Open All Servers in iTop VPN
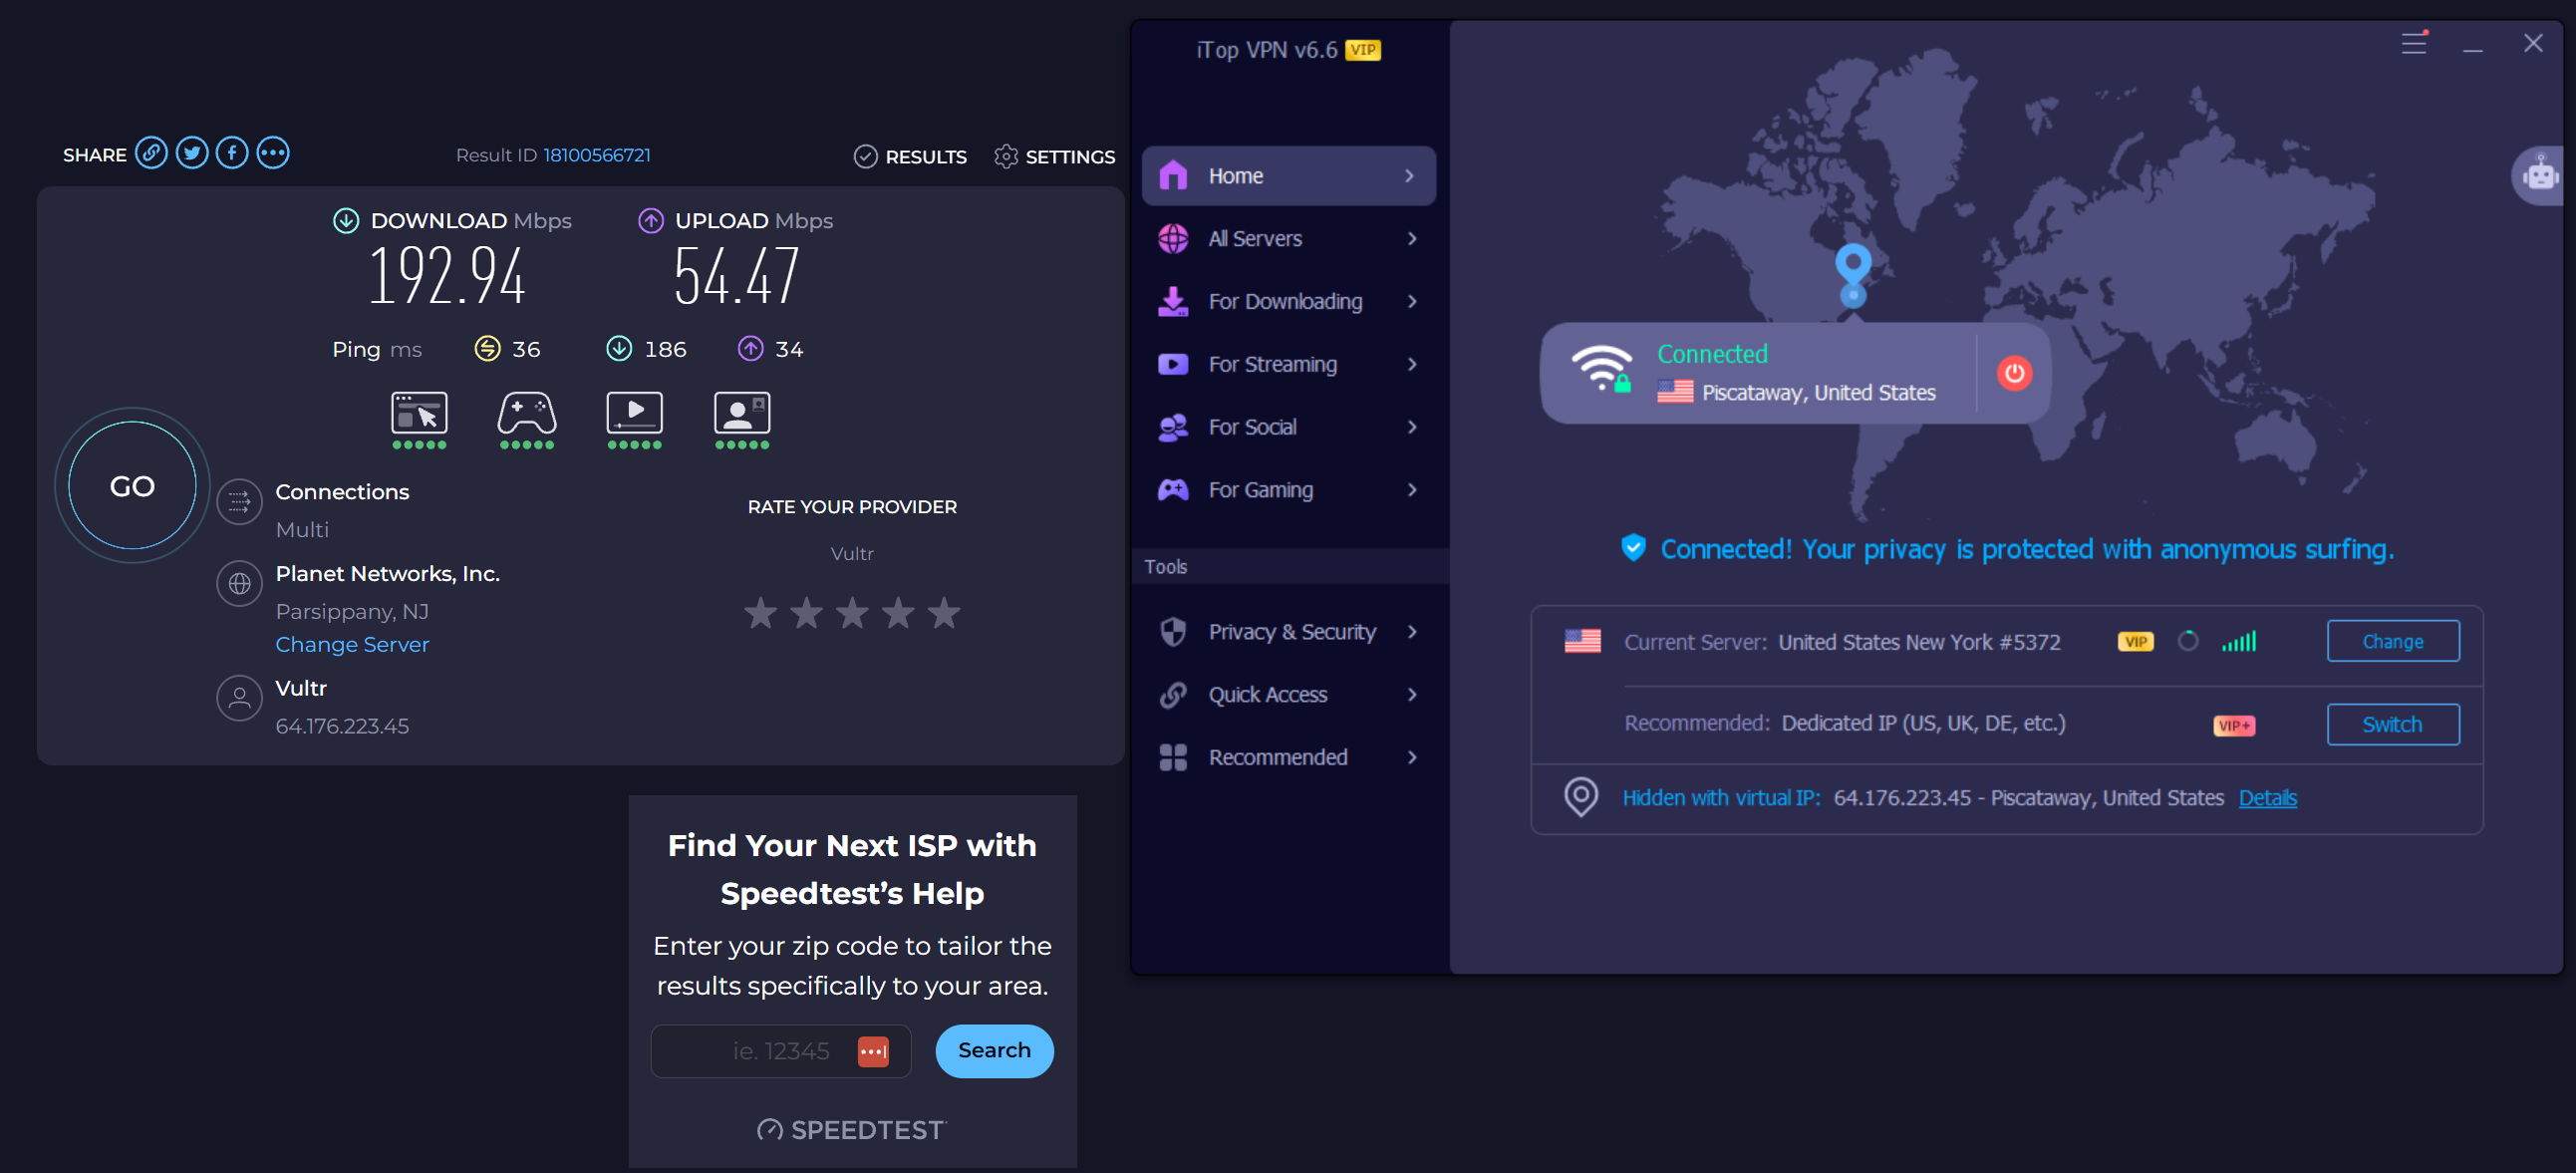 click(x=1288, y=239)
